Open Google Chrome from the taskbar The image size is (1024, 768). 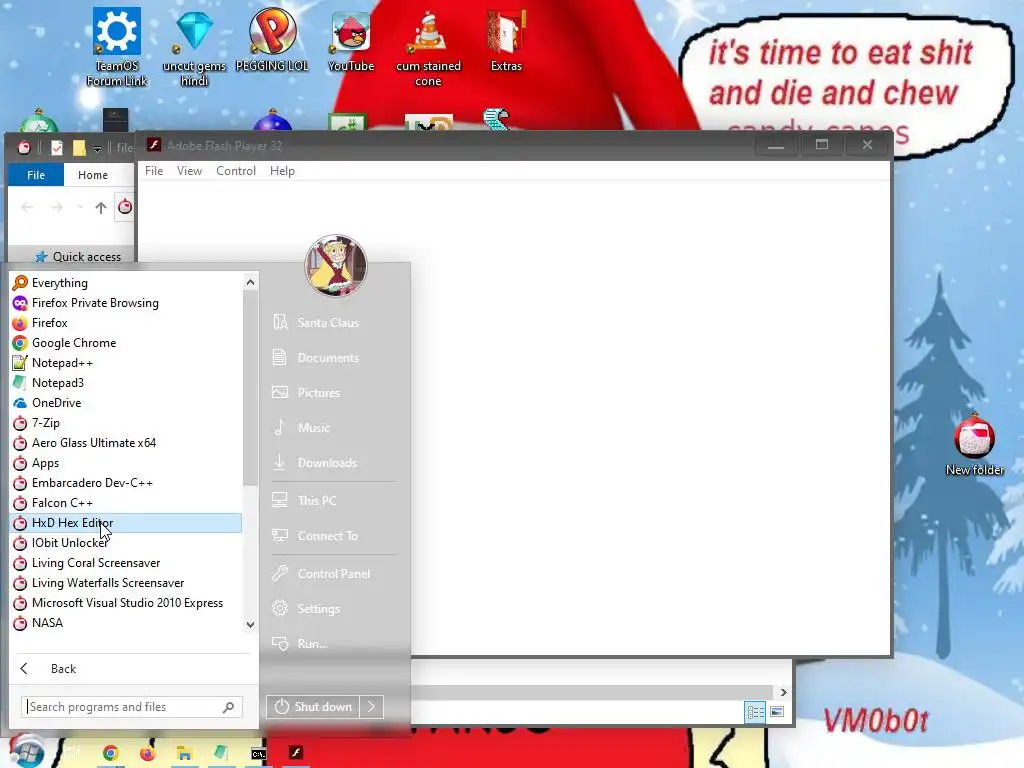[x=110, y=754]
